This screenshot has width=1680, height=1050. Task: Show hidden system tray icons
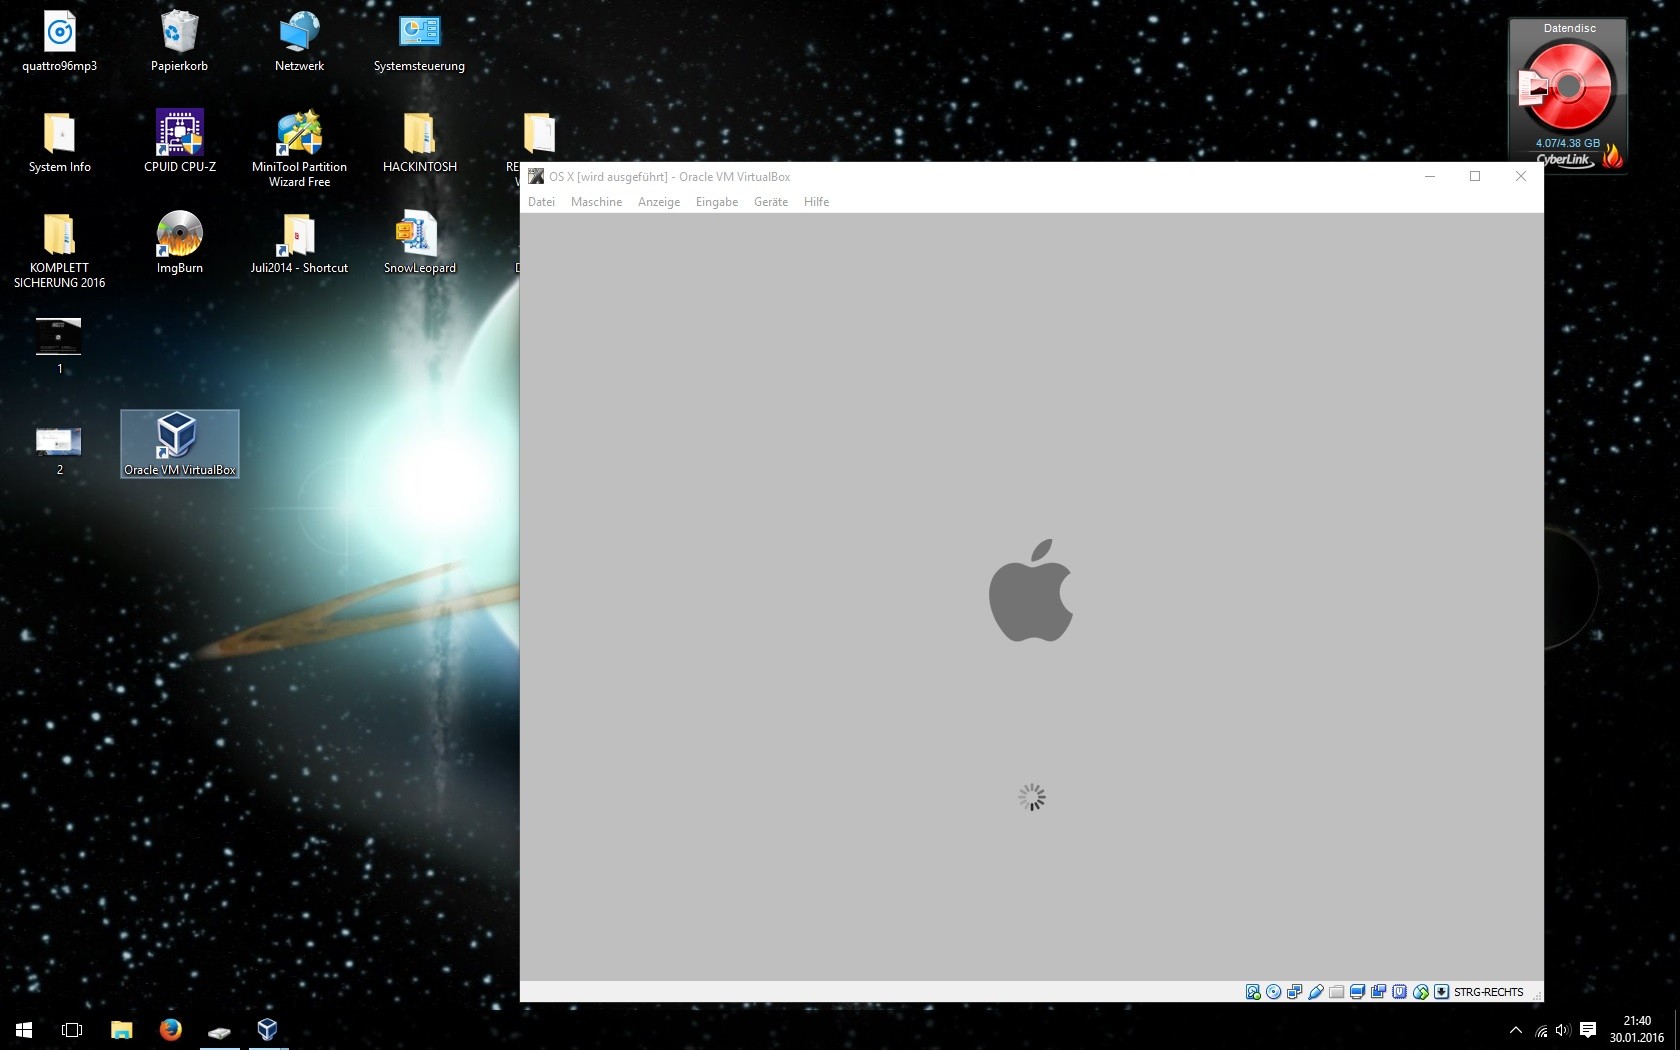coord(1516,1030)
